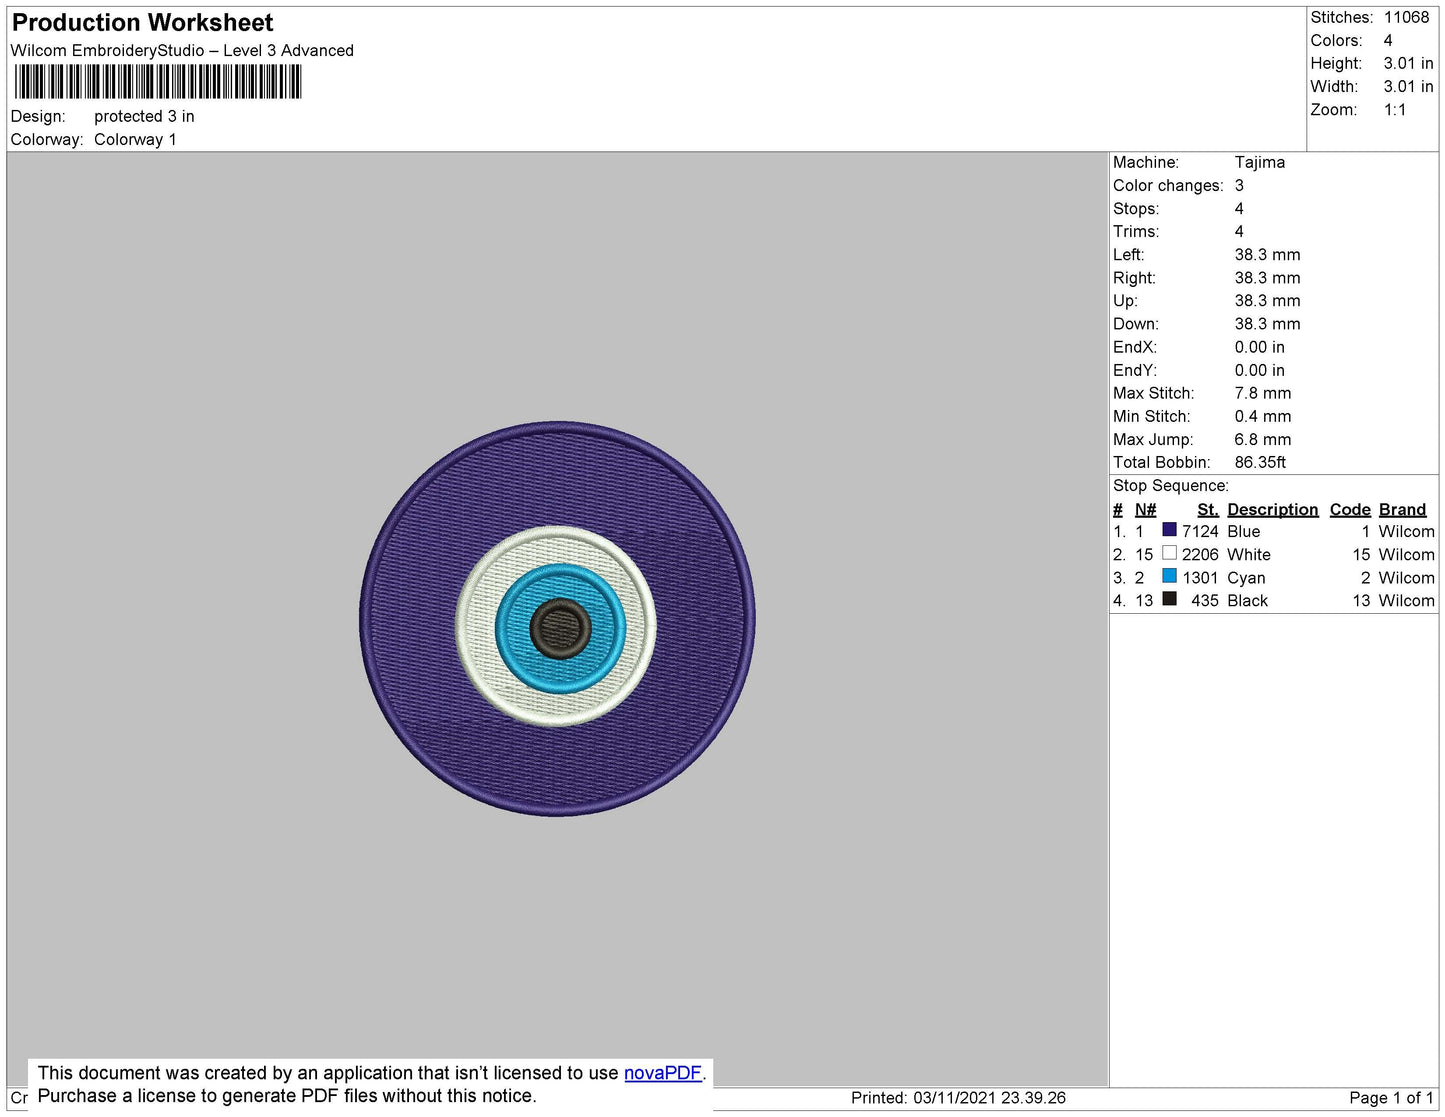Click the Max Stitch value 7.8 mm
The image size is (1445, 1117).
(1263, 393)
